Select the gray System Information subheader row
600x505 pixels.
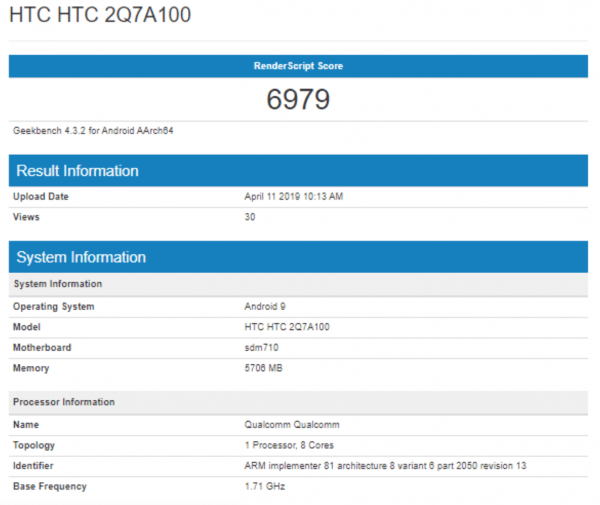[298, 284]
